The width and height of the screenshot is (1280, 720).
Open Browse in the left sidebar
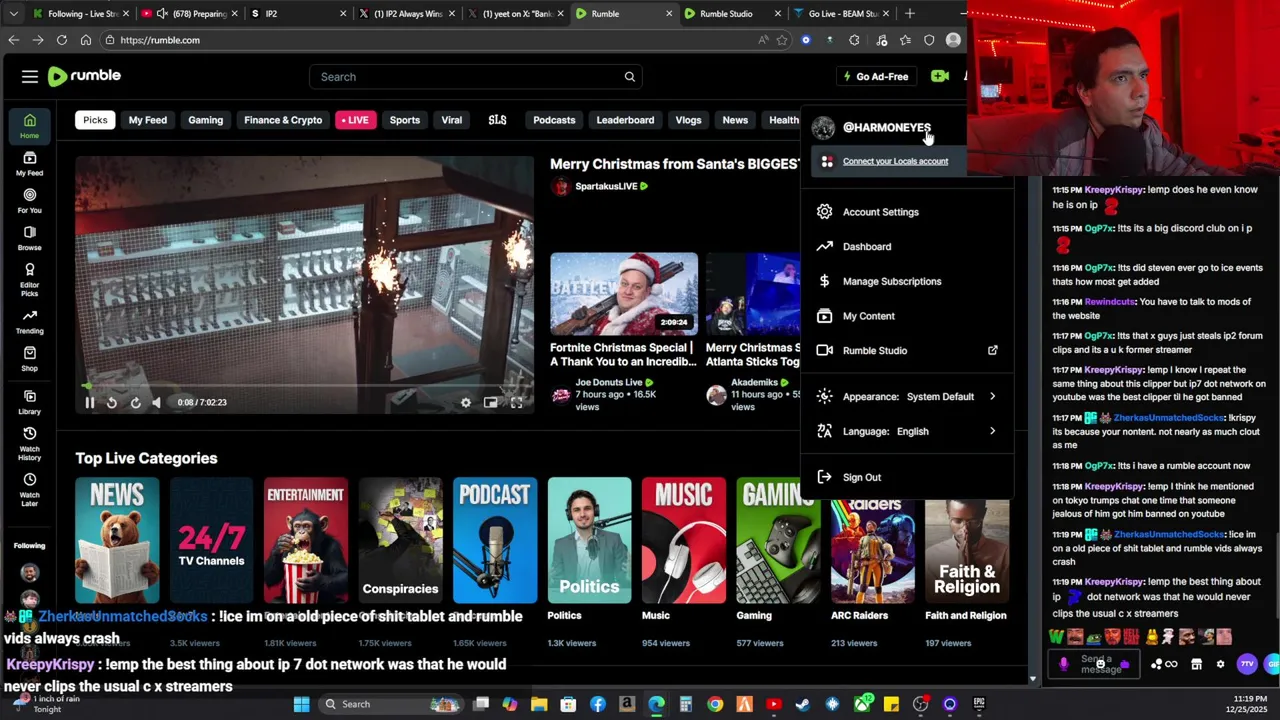tap(29, 238)
